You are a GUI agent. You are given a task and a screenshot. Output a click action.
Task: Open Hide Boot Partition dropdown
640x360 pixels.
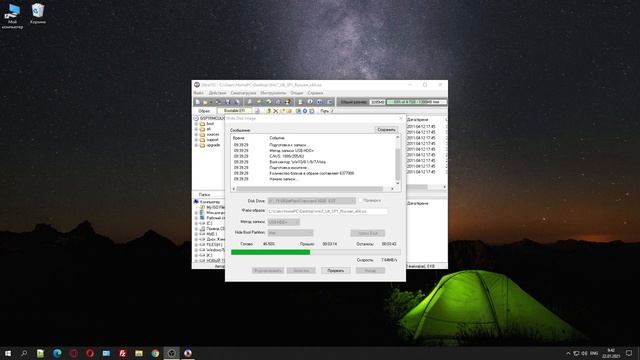[x=290, y=233]
